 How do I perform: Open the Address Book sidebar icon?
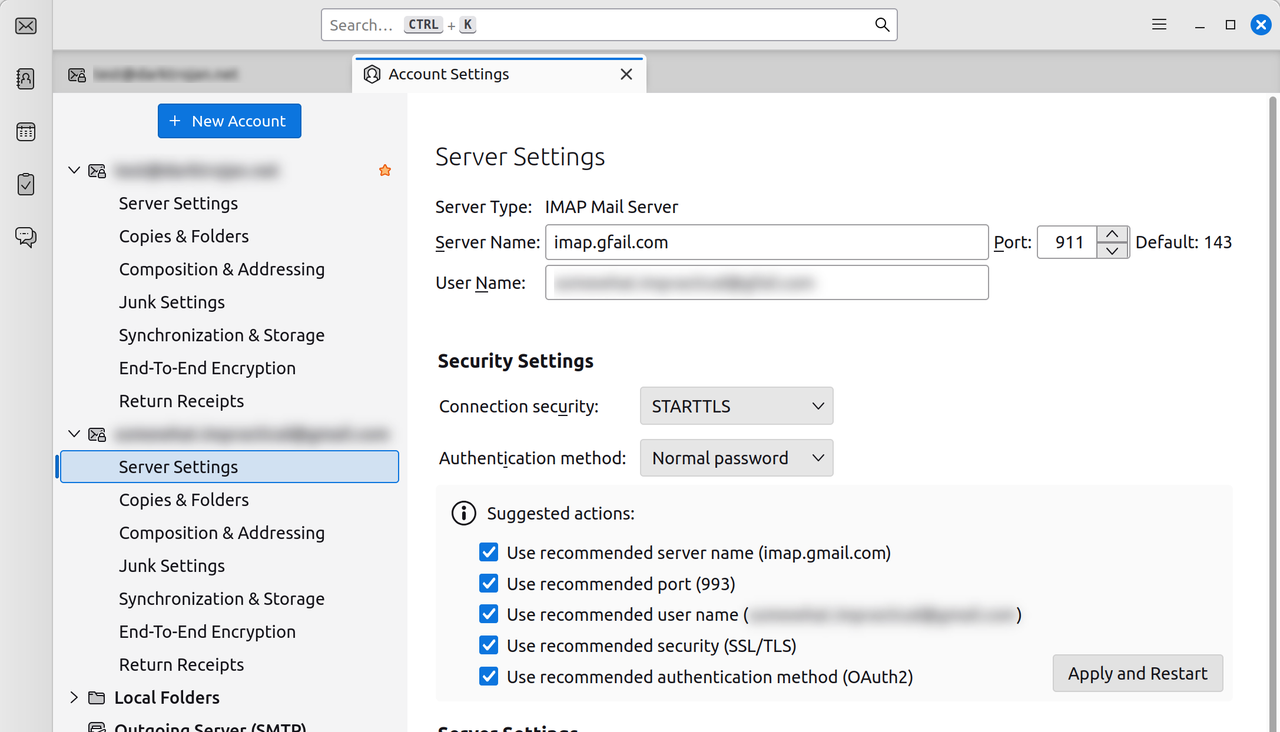tap(26, 78)
